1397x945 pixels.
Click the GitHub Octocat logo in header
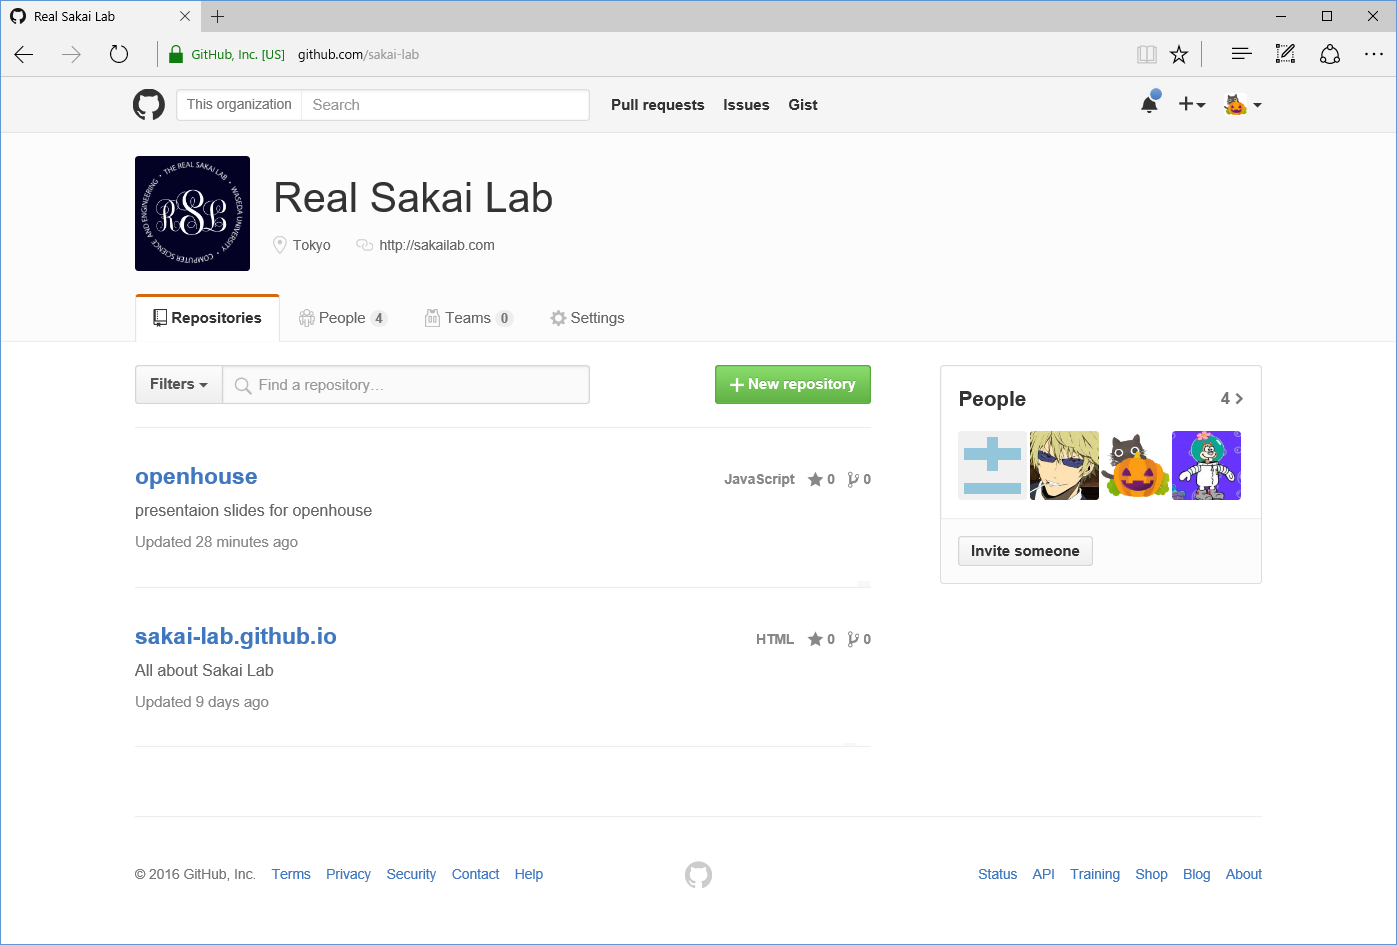click(149, 105)
